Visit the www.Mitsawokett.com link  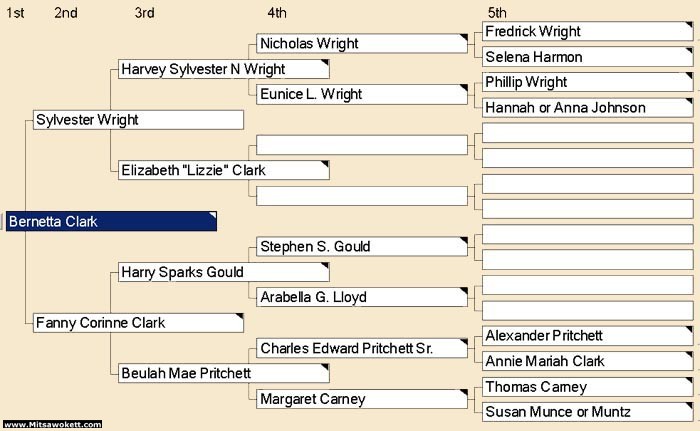click(x=53, y=424)
